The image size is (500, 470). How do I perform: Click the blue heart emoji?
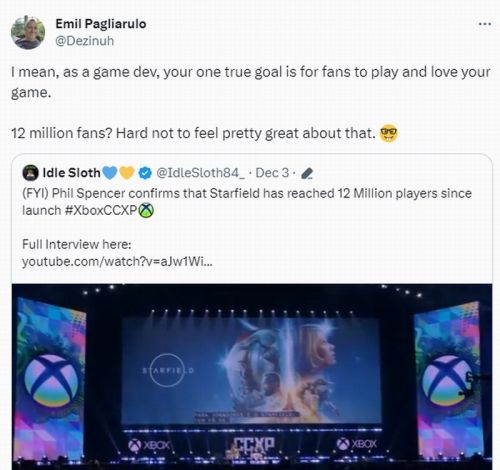click(x=110, y=173)
